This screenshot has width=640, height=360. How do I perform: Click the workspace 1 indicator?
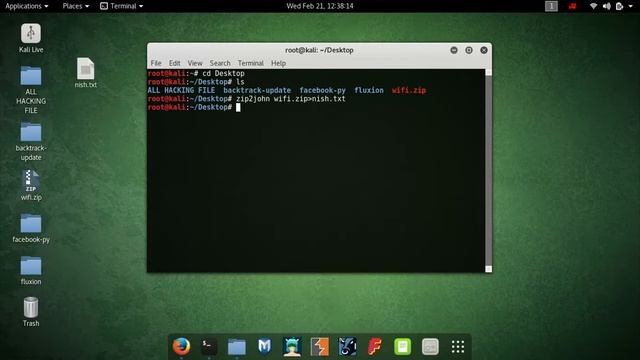pos(551,6)
